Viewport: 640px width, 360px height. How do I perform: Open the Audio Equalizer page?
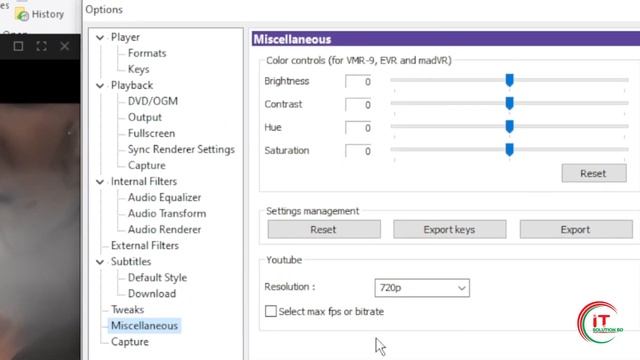164,198
